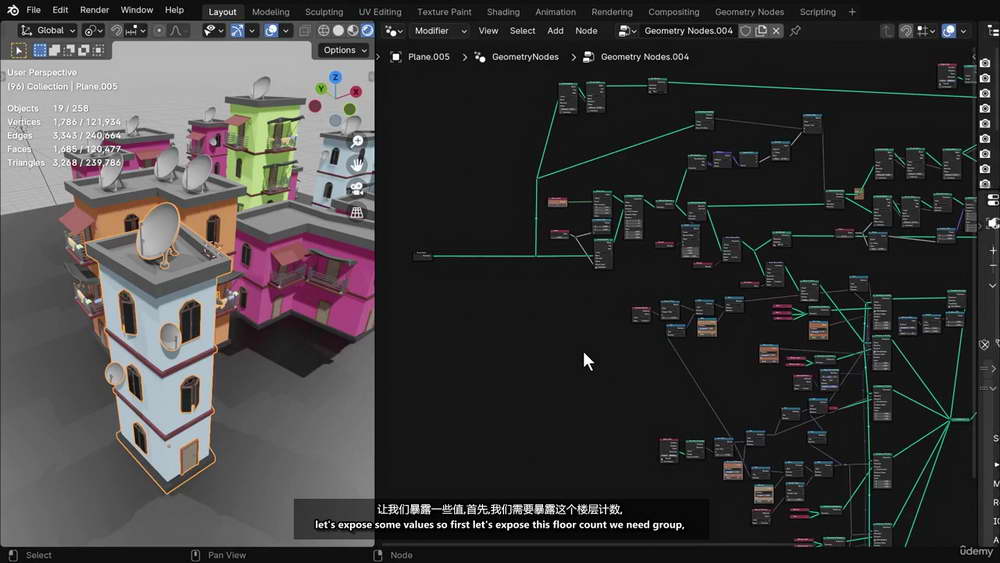1000x563 pixels.
Task: Toggle camera view with the camera gizmo
Action: tap(357, 189)
